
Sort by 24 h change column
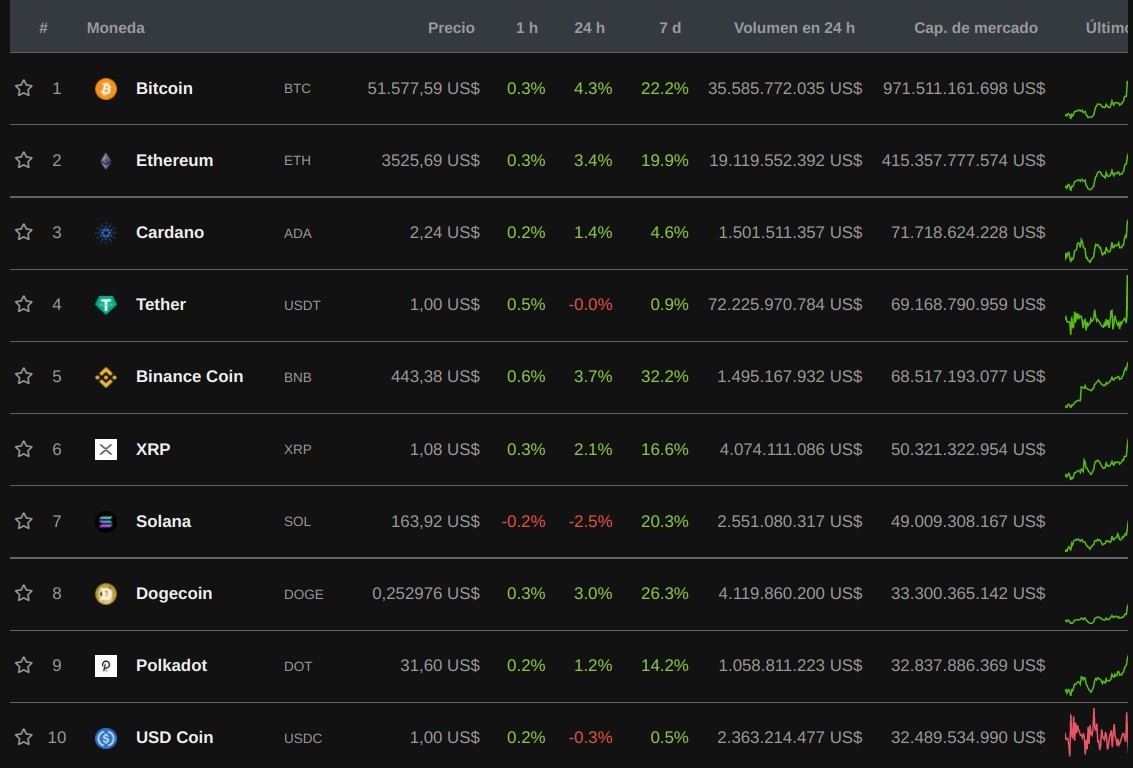(590, 27)
